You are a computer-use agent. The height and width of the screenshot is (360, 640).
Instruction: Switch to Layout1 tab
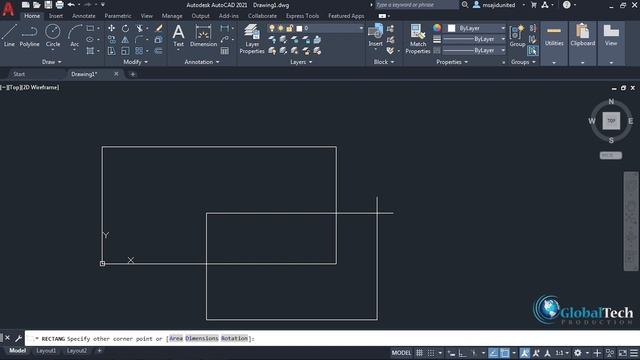(46, 351)
